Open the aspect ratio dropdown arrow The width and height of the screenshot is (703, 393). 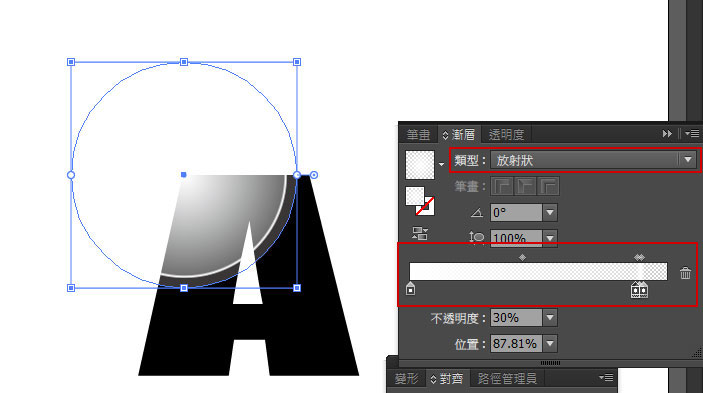(550, 238)
